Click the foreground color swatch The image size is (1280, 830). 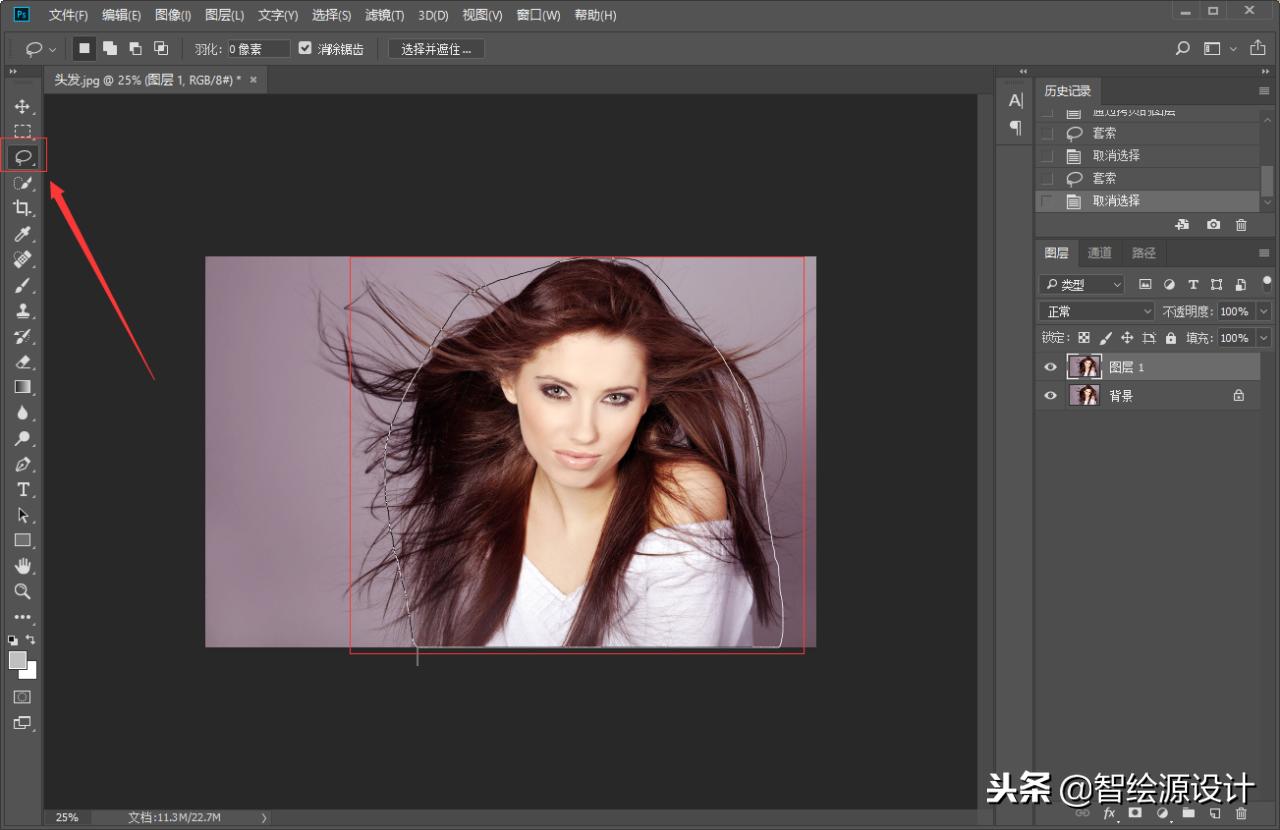click(17, 660)
